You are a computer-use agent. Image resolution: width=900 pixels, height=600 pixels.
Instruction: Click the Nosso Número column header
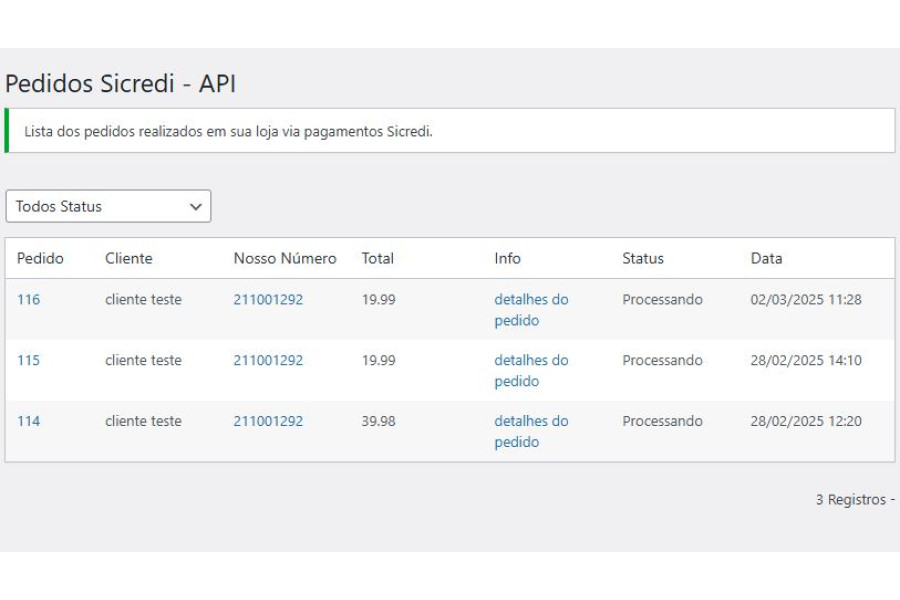click(285, 258)
